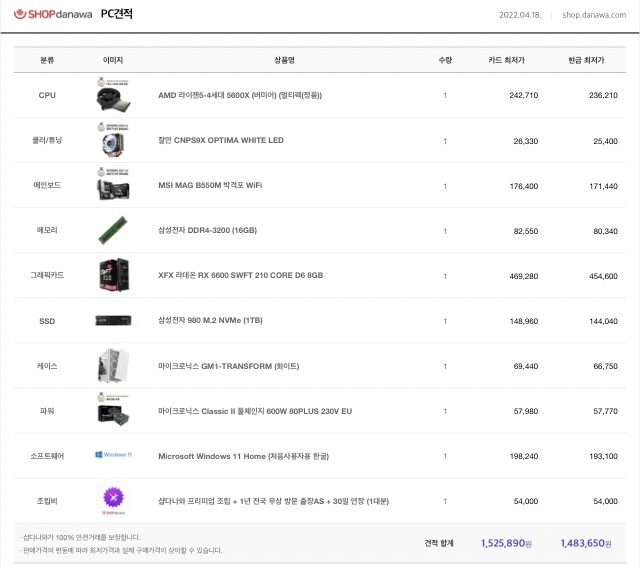Click the 현금 최저가 column header
The image size is (640, 568).
click(586, 60)
